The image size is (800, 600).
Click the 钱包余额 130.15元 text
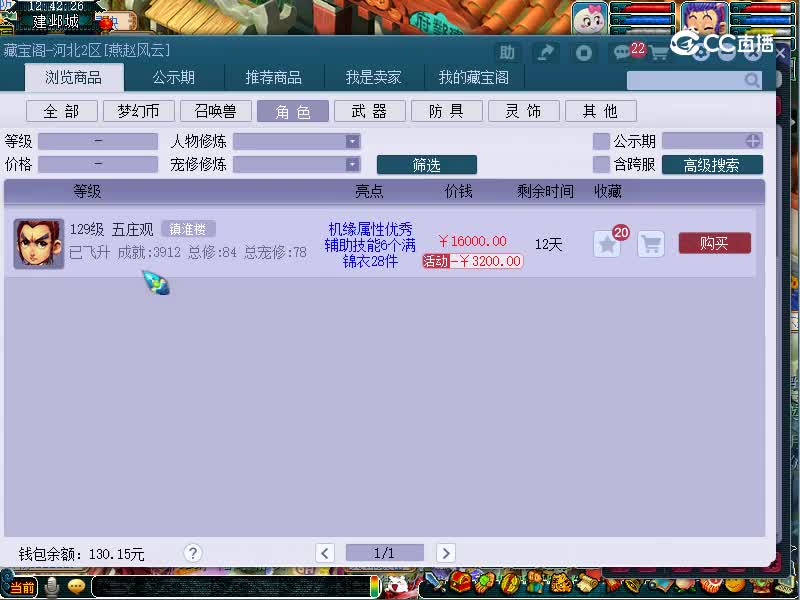(x=82, y=554)
